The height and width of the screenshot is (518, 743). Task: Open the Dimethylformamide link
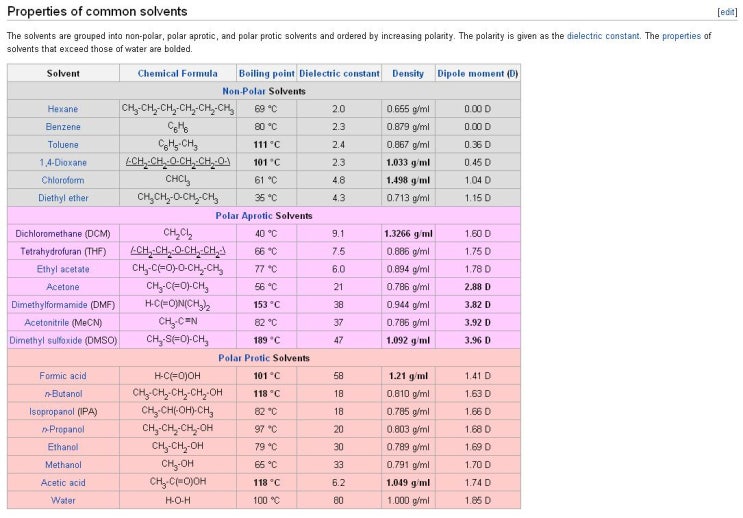tap(49, 305)
